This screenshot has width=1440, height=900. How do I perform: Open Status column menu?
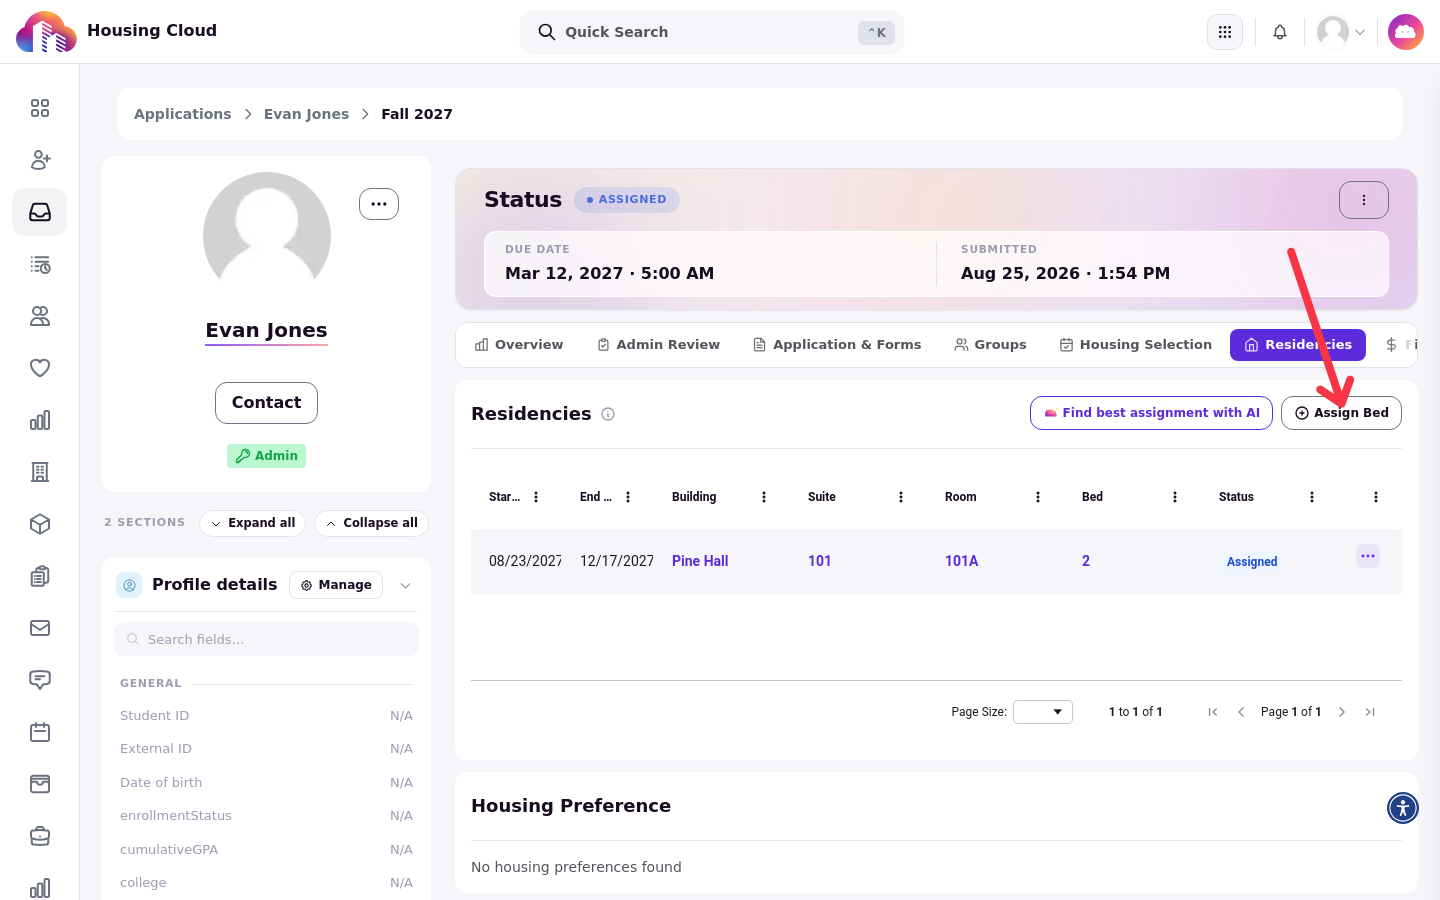(x=1312, y=497)
